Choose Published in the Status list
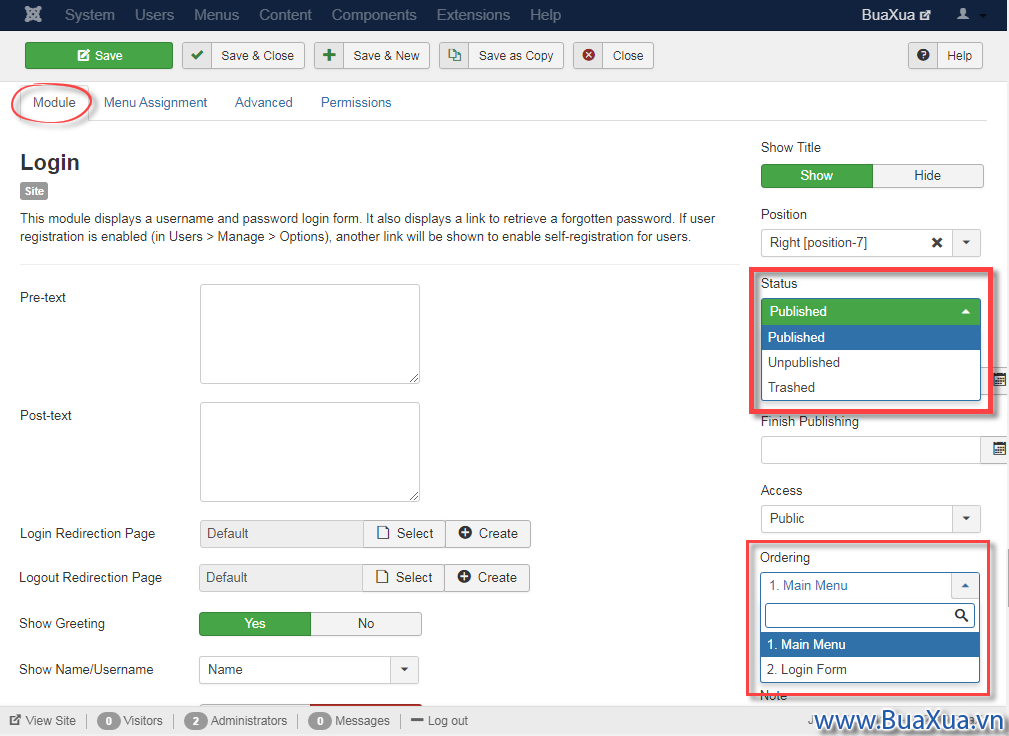Viewport: 1009px width, 736px height. coord(871,337)
